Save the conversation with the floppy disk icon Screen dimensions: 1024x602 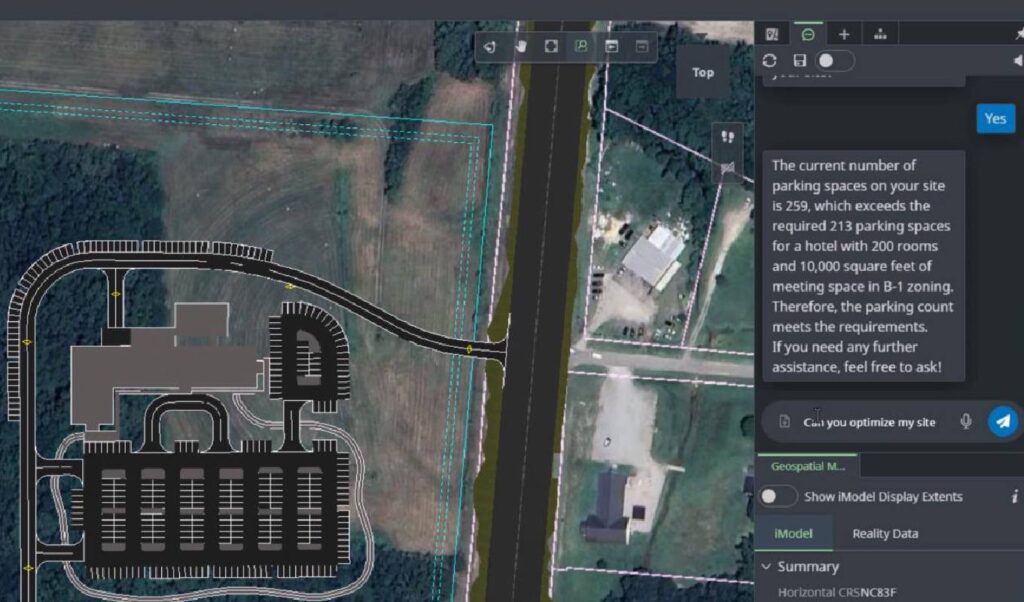click(800, 60)
